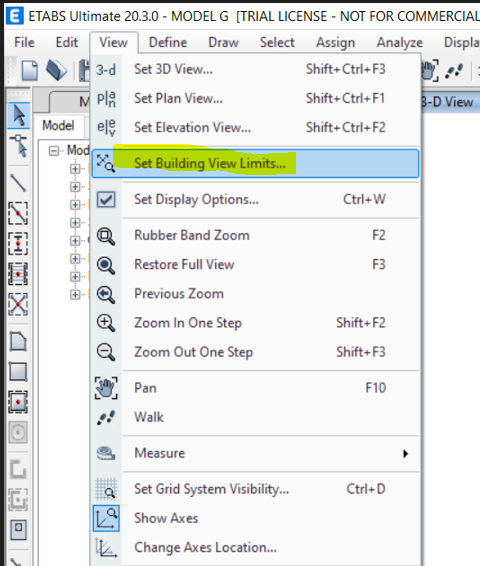Choose Set Elevation View menu entry

(256, 127)
